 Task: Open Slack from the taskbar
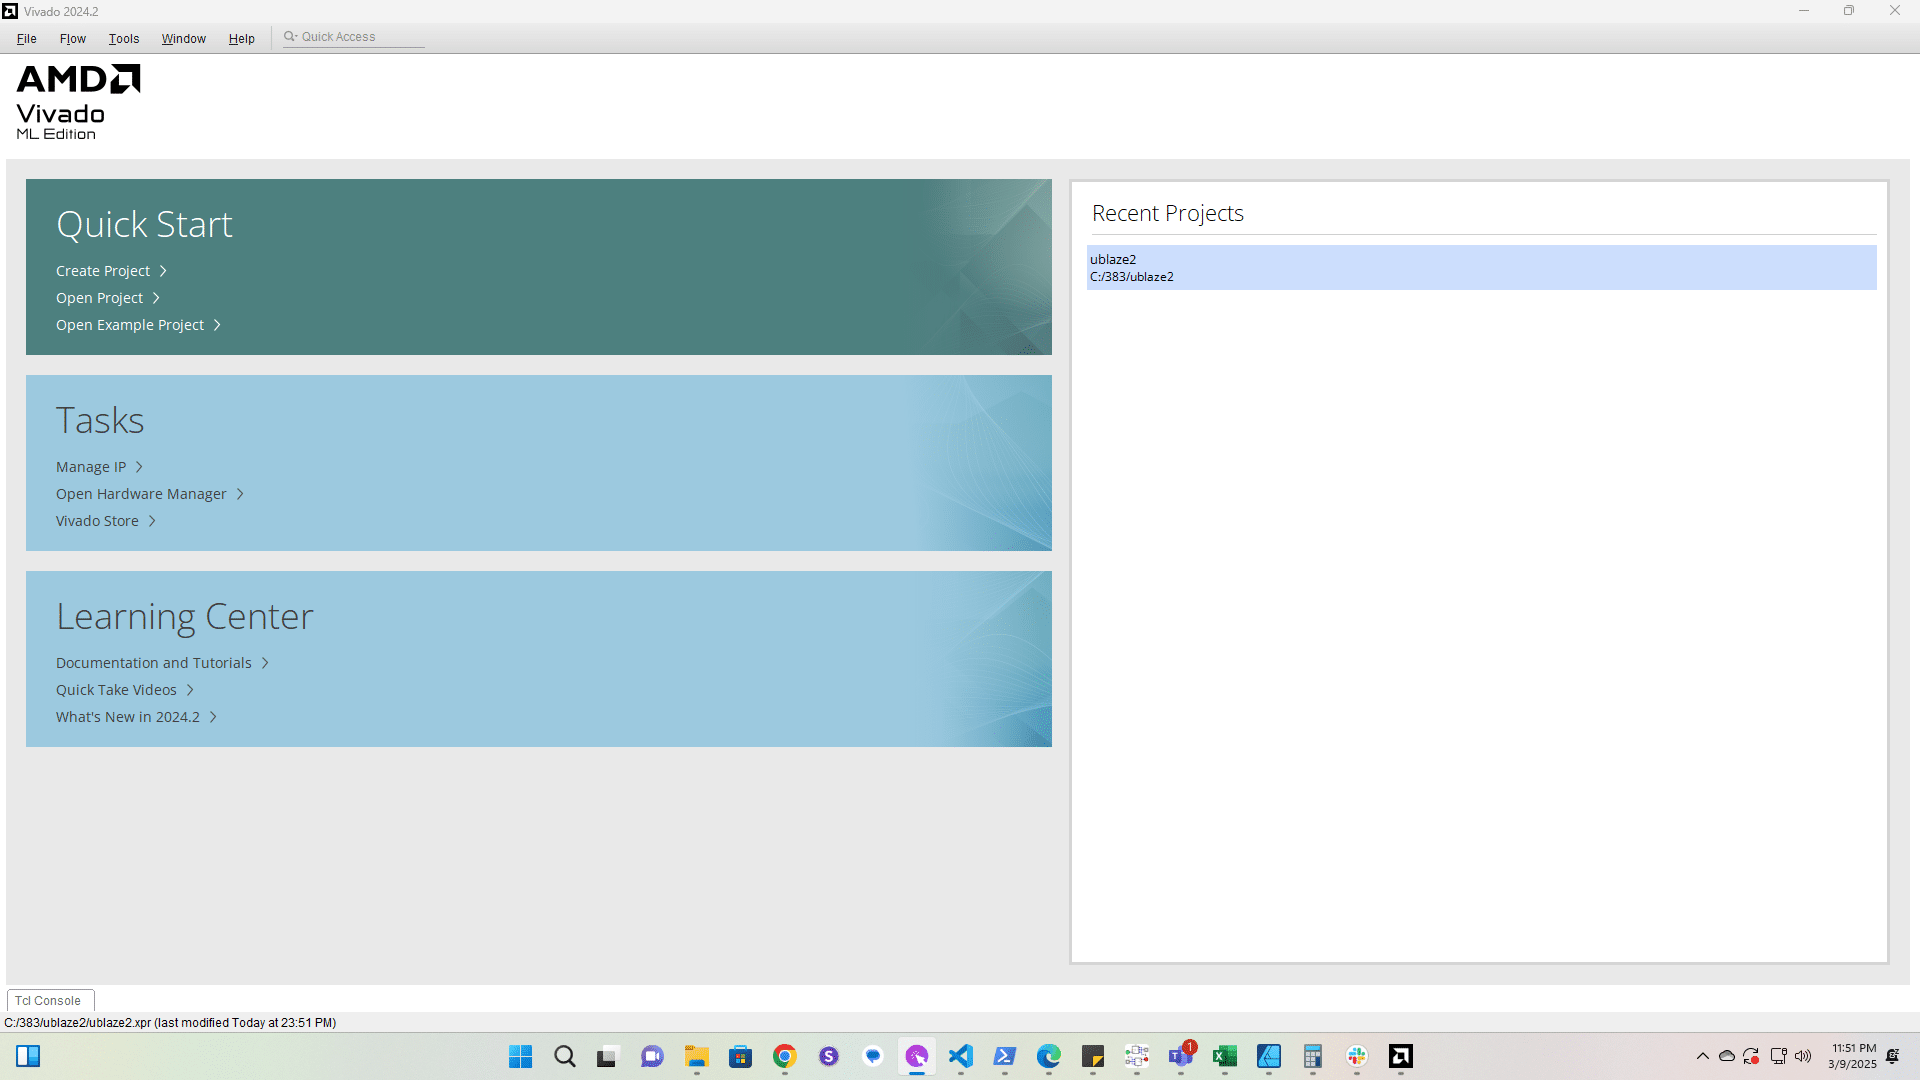coord(1357,1056)
